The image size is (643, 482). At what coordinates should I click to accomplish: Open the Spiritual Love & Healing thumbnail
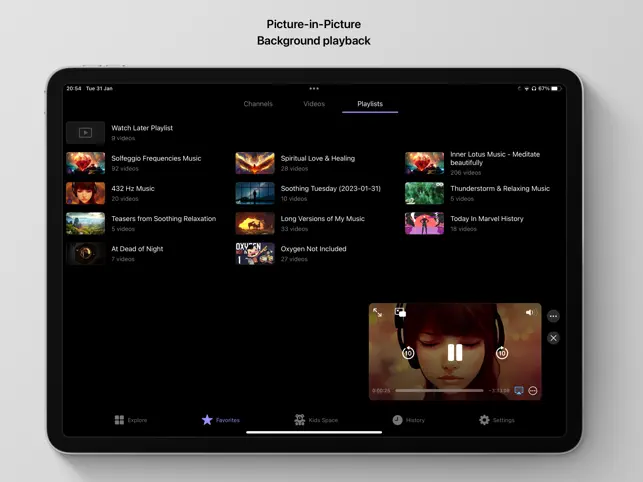tap(255, 163)
